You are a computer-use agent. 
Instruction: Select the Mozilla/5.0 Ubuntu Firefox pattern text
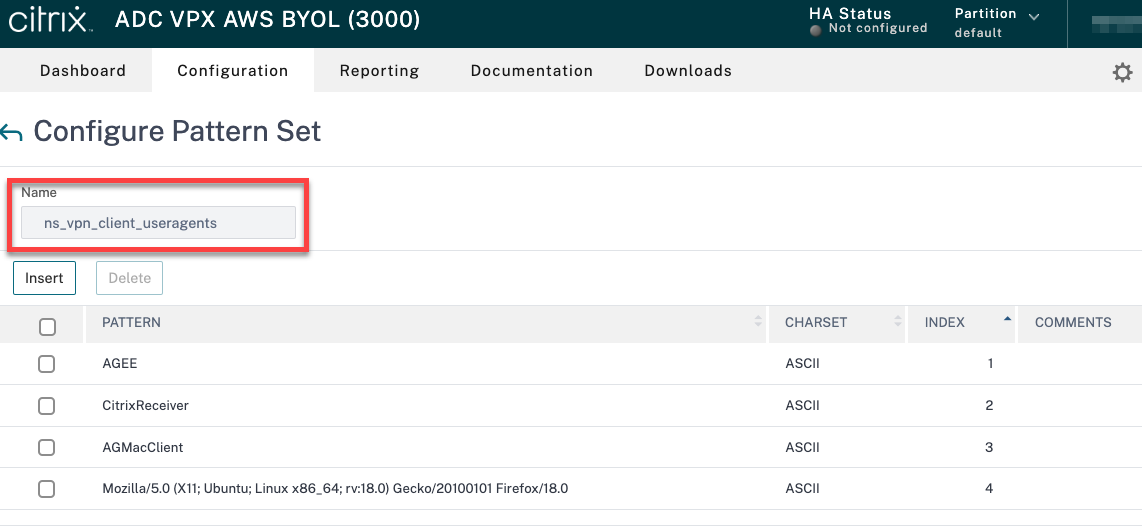coord(335,489)
